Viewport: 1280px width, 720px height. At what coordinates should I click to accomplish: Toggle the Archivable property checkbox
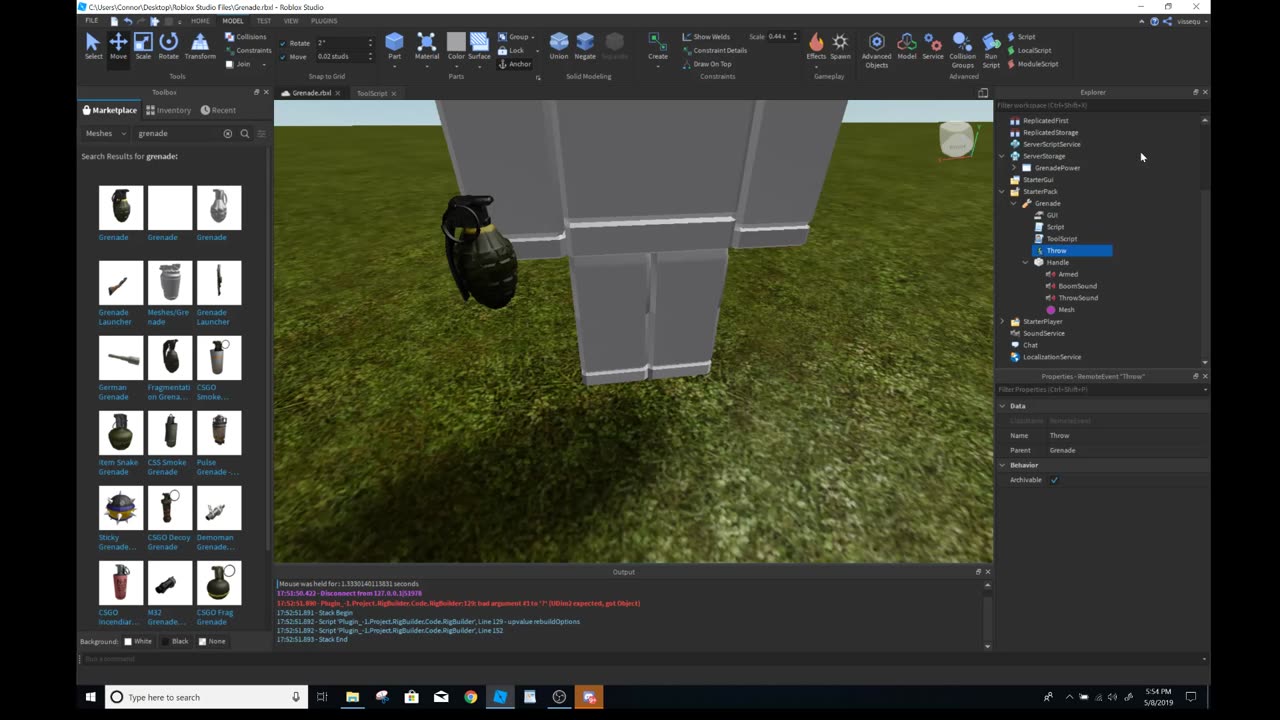1054,480
